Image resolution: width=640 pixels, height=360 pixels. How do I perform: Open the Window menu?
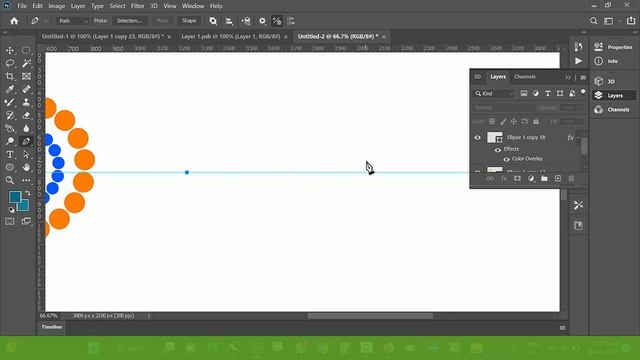tap(193, 6)
